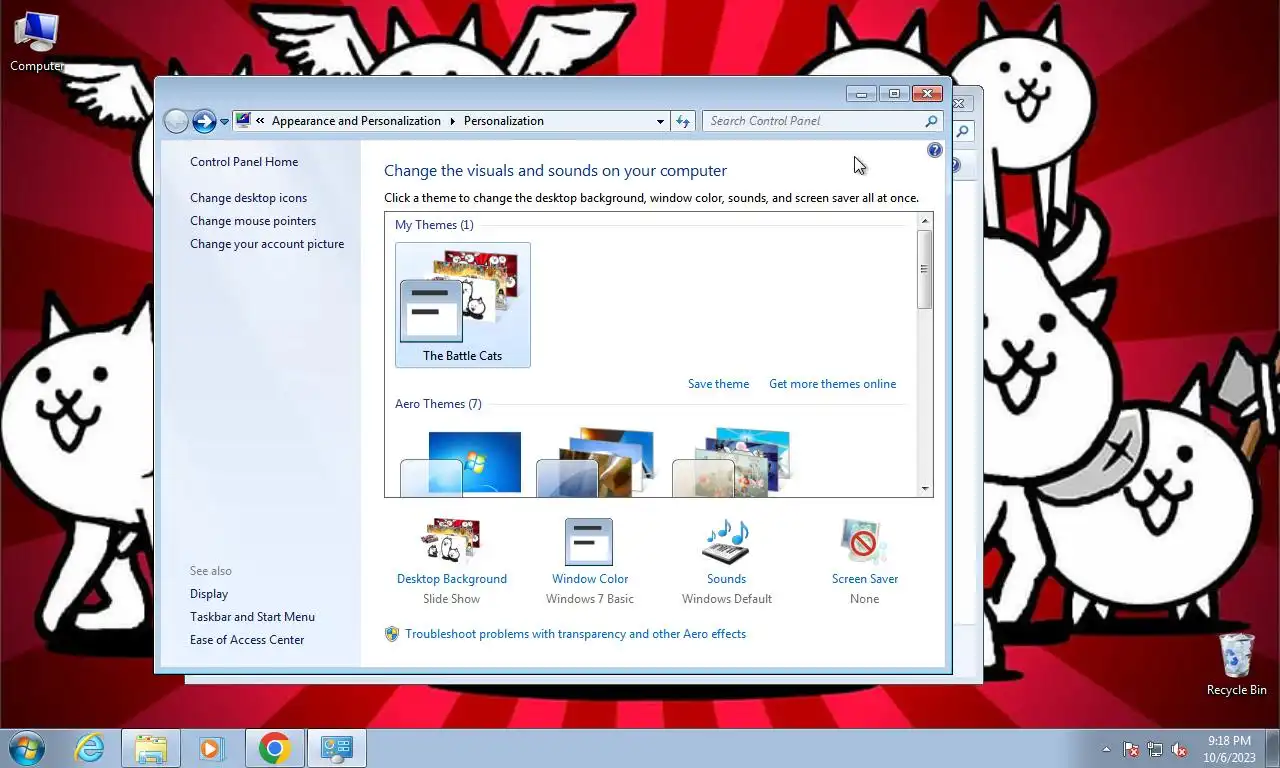This screenshot has width=1280, height=768.
Task: Click Appearance and Personalization breadcrumb
Action: pos(356,121)
